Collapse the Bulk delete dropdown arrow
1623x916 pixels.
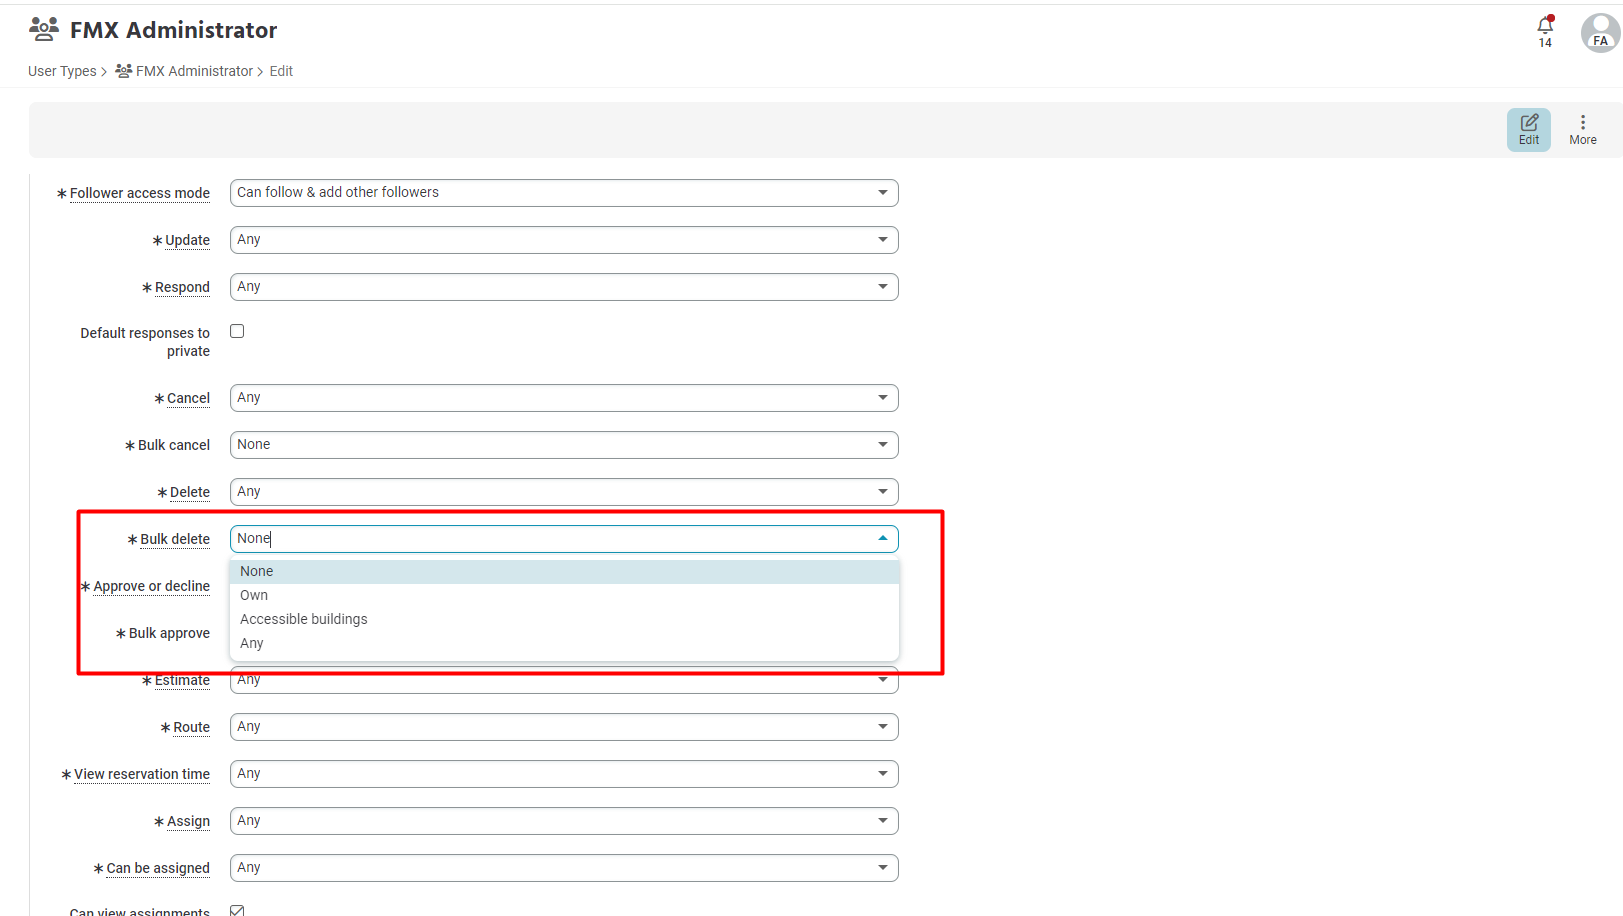[x=883, y=539]
